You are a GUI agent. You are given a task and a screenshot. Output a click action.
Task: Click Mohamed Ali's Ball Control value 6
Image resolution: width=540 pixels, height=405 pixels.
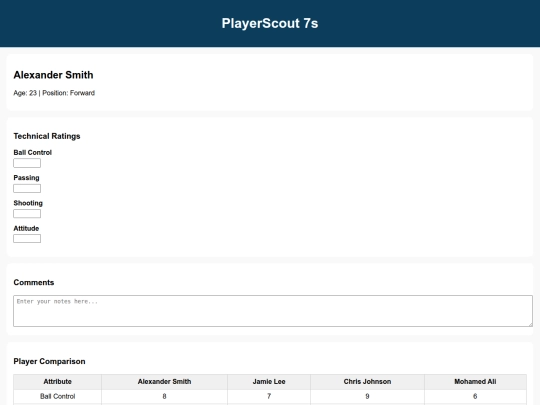tap(475, 396)
